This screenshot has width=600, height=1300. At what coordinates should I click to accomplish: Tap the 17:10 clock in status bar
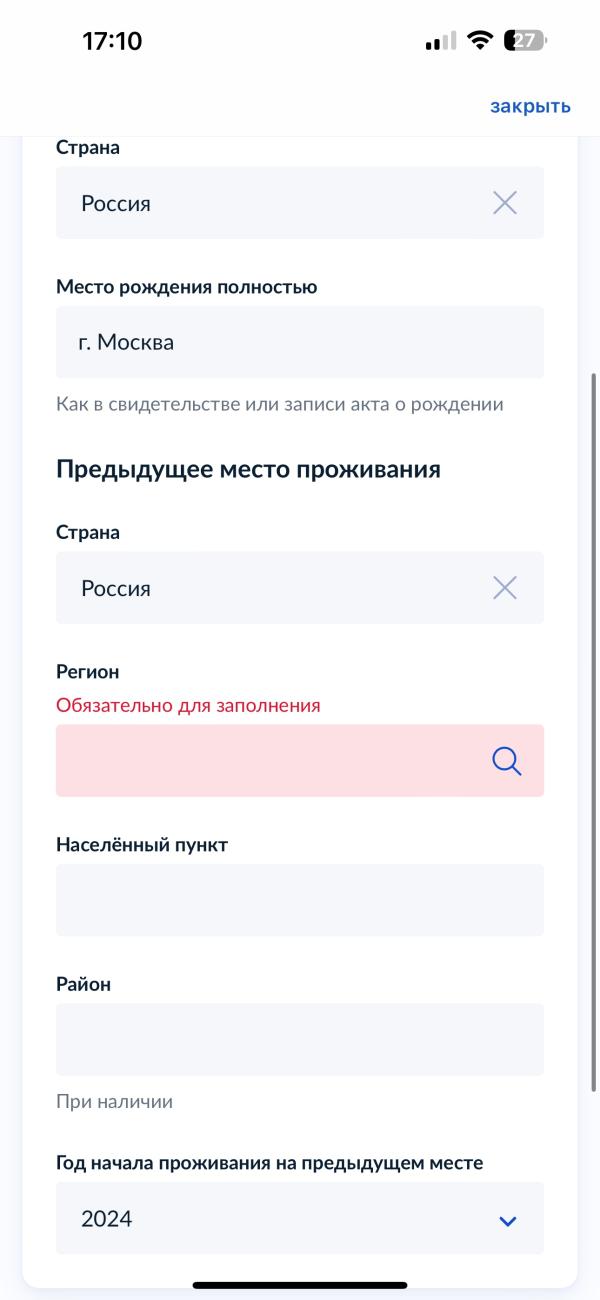(x=112, y=41)
